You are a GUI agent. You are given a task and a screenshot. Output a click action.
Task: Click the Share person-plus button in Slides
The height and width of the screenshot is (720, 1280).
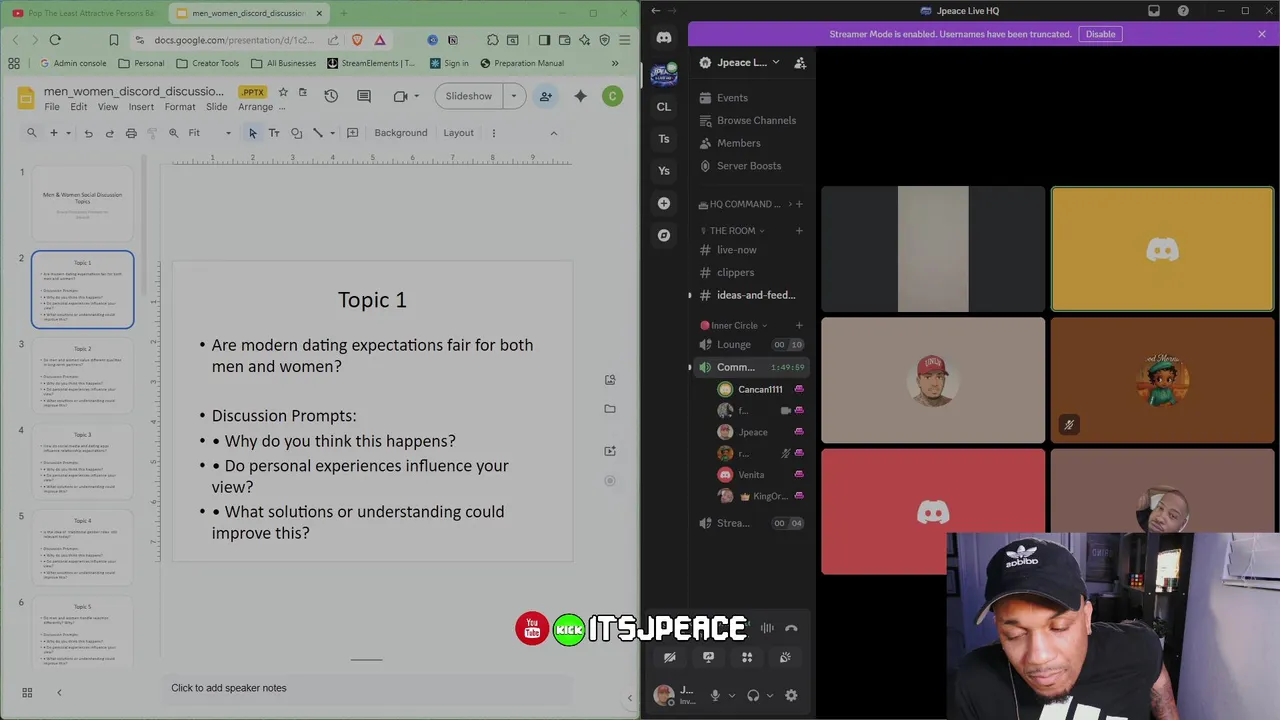[x=546, y=96]
